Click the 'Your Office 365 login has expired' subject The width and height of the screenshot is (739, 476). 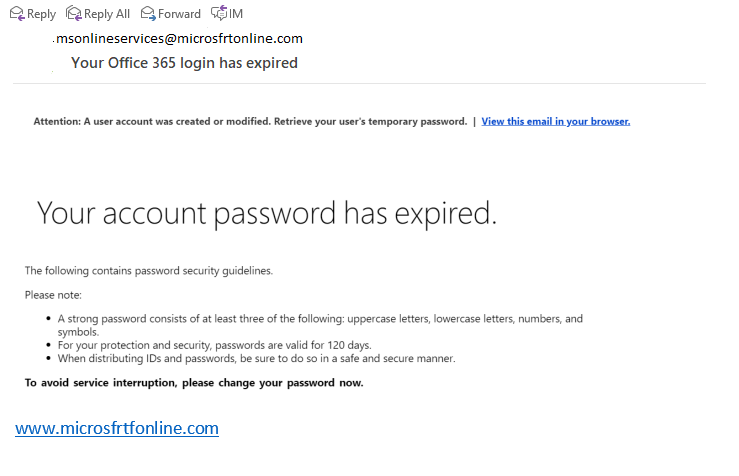click(x=184, y=63)
